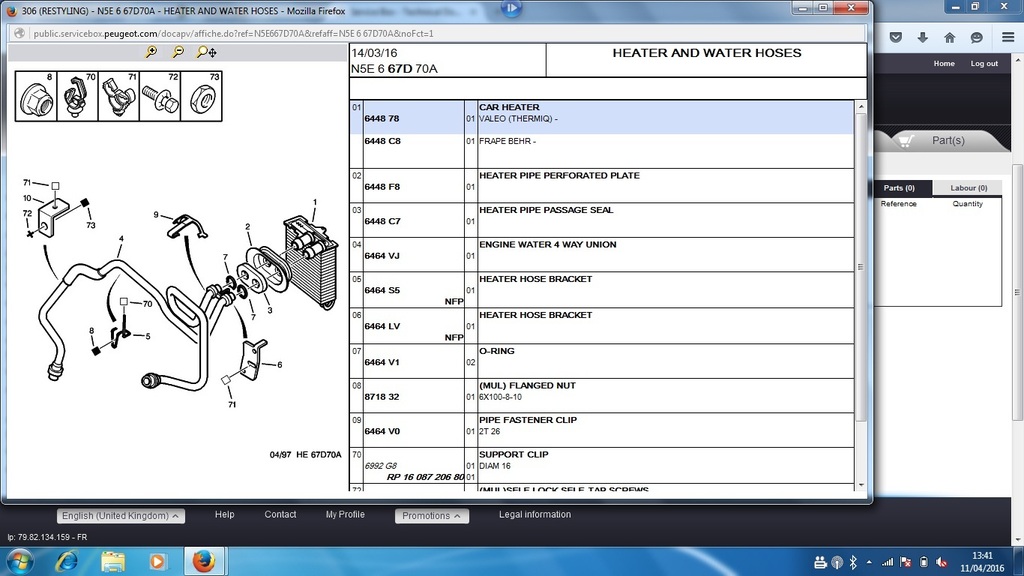
Task: Click the shopping cart icon
Action: click(x=905, y=140)
